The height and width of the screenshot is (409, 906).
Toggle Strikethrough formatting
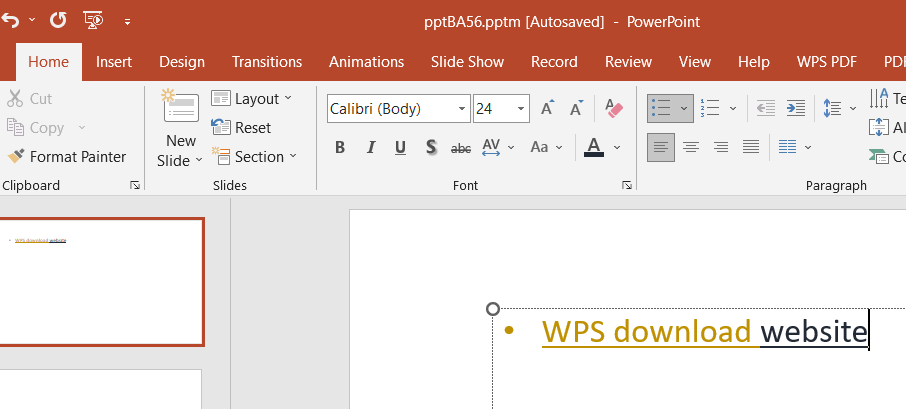click(x=461, y=148)
